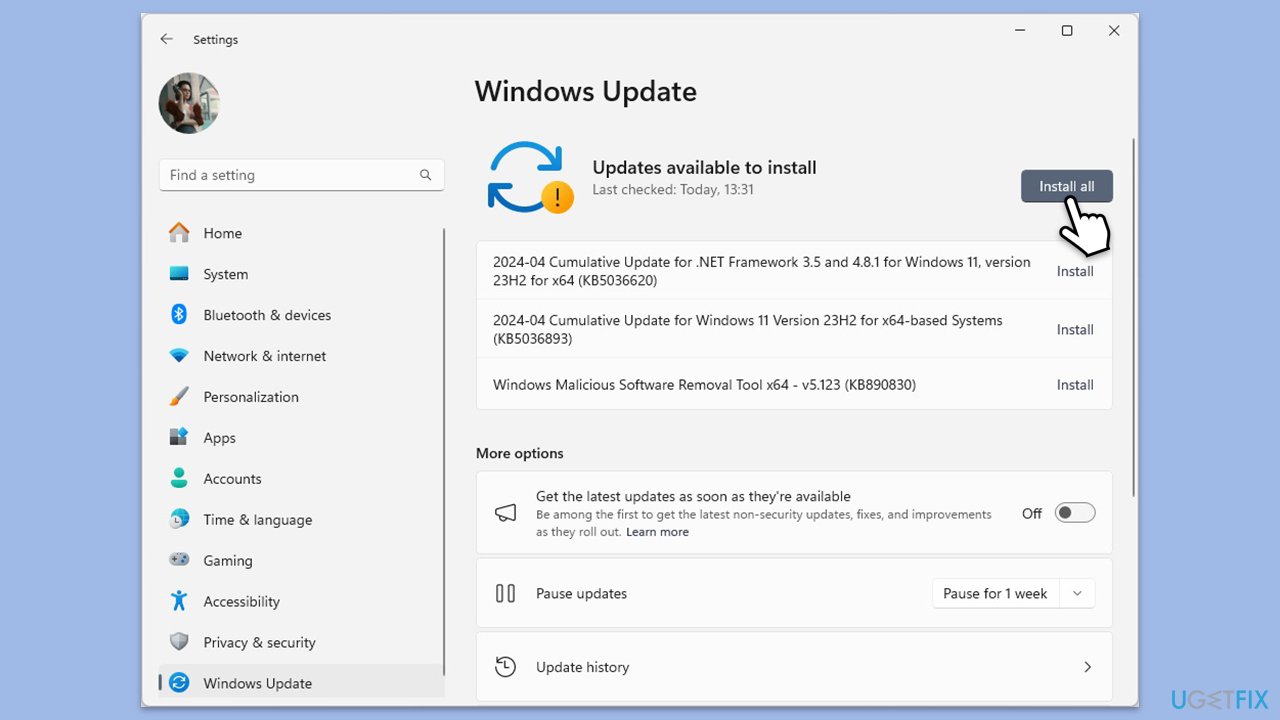This screenshot has width=1280, height=720.
Task: Select the Network & internet wifi icon
Action: (179, 356)
